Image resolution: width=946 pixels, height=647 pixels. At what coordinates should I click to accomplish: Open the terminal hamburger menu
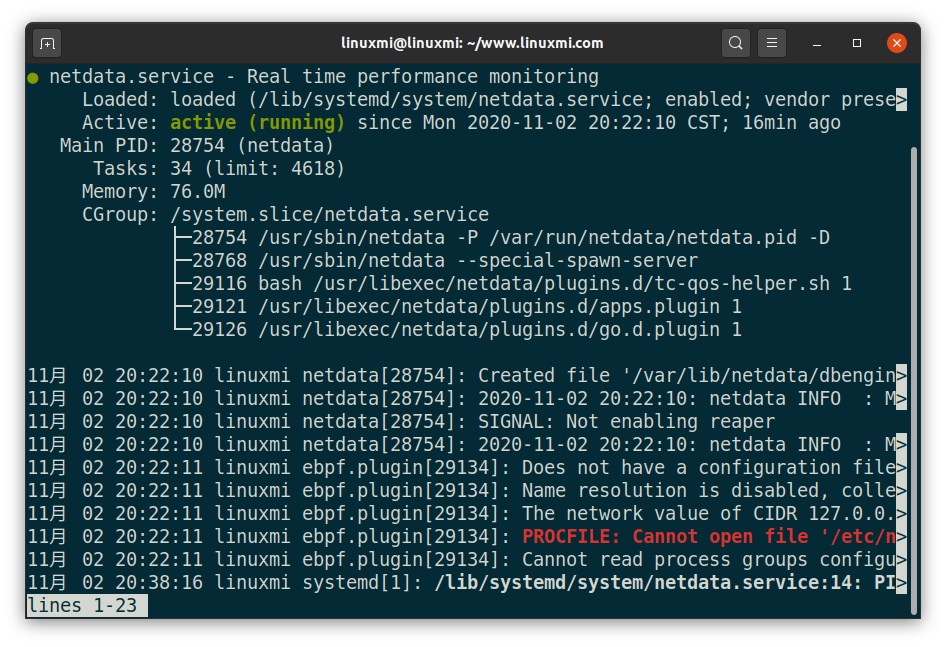(771, 43)
